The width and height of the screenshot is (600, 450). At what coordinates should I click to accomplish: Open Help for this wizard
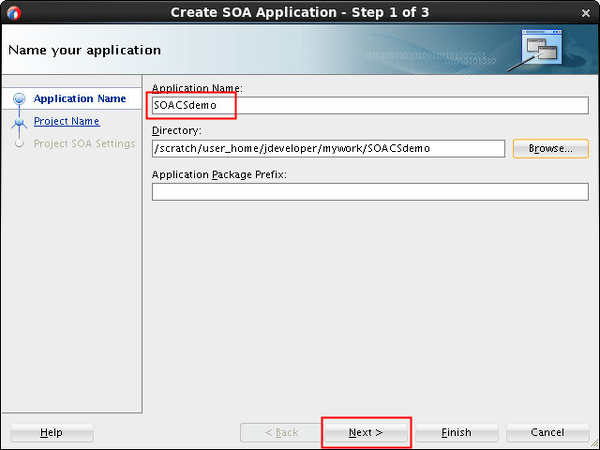51,432
